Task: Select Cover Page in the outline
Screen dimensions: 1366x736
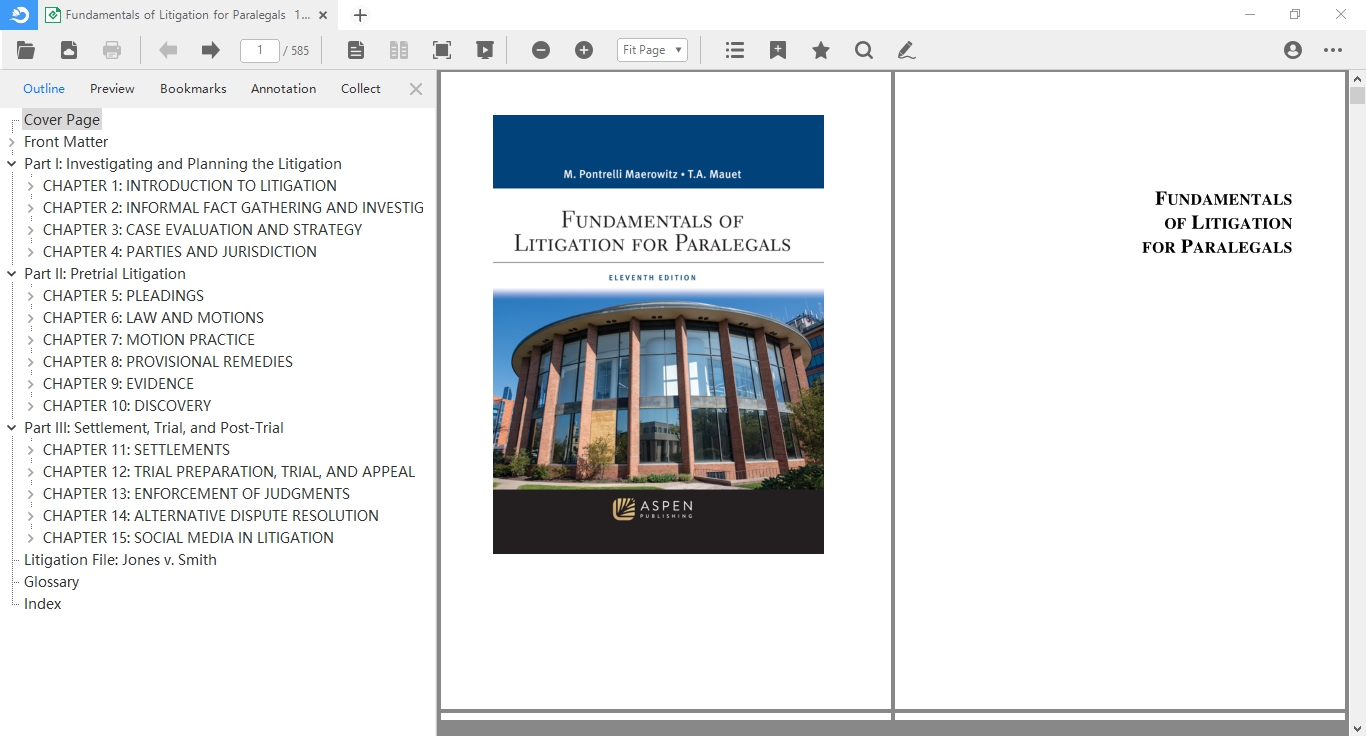Action: click(x=62, y=120)
